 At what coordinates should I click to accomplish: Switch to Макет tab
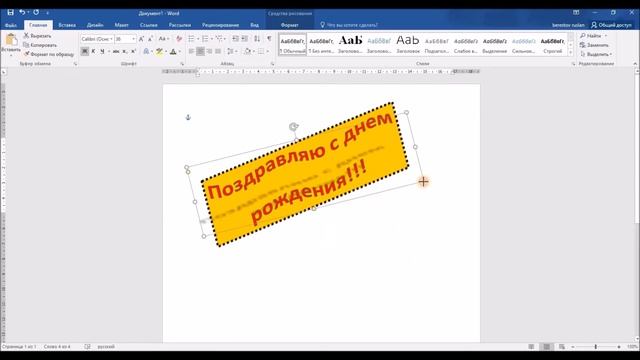tap(121, 25)
